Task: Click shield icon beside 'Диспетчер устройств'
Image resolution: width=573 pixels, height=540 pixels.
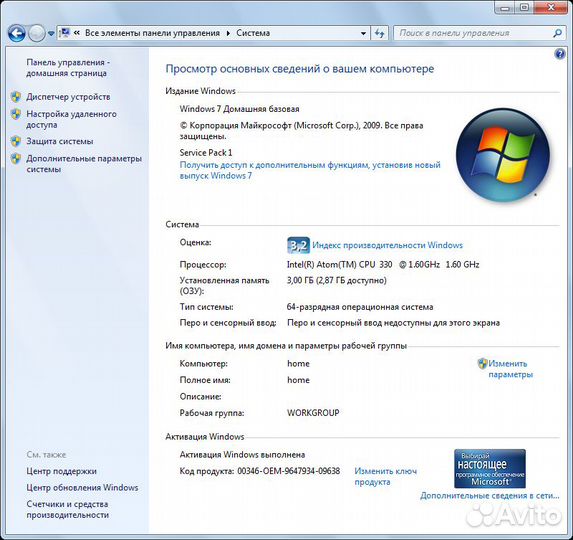Action: coord(16,97)
